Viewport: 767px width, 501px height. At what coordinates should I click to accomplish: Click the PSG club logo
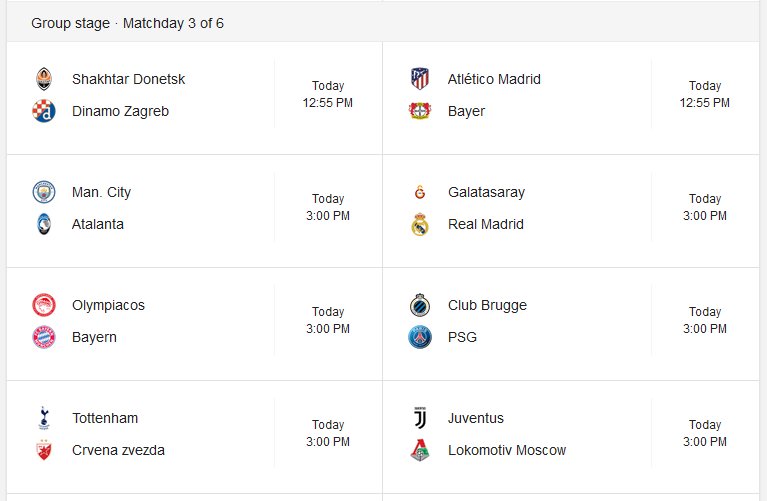[x=420, y=337]
